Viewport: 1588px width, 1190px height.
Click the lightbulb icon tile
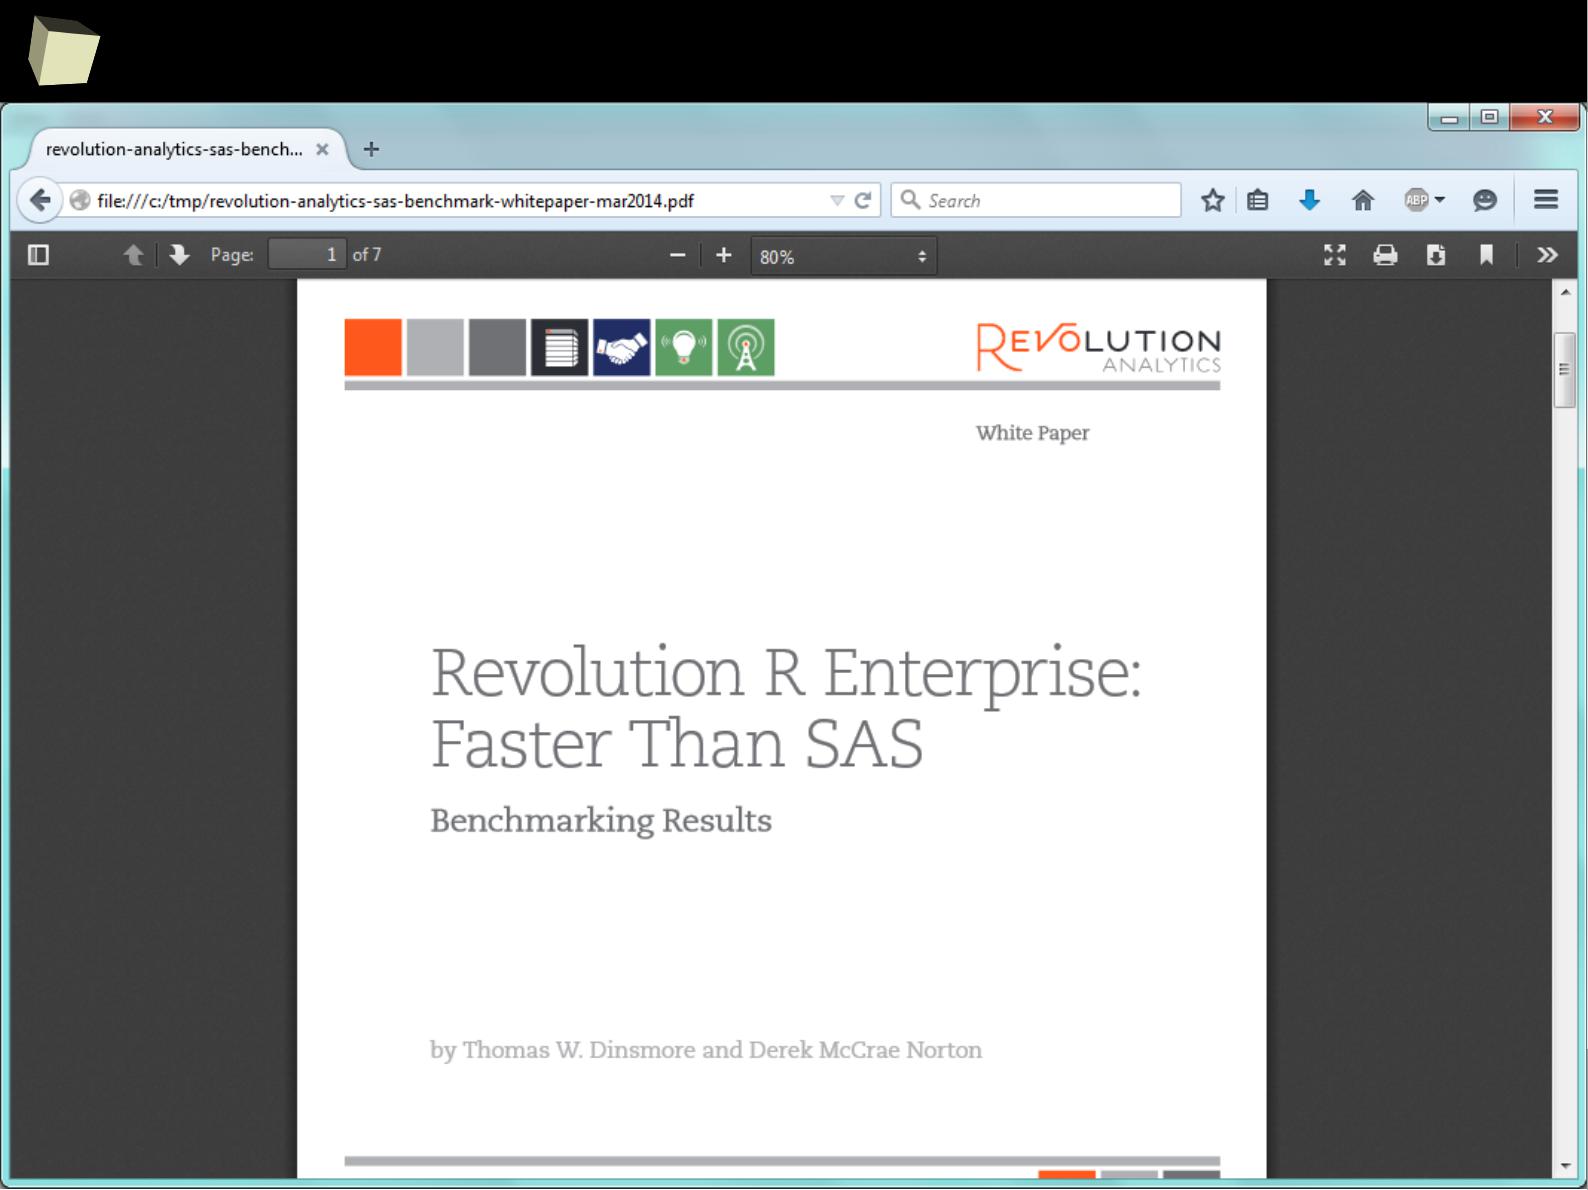pyautogui.click(x=684, y=347)
